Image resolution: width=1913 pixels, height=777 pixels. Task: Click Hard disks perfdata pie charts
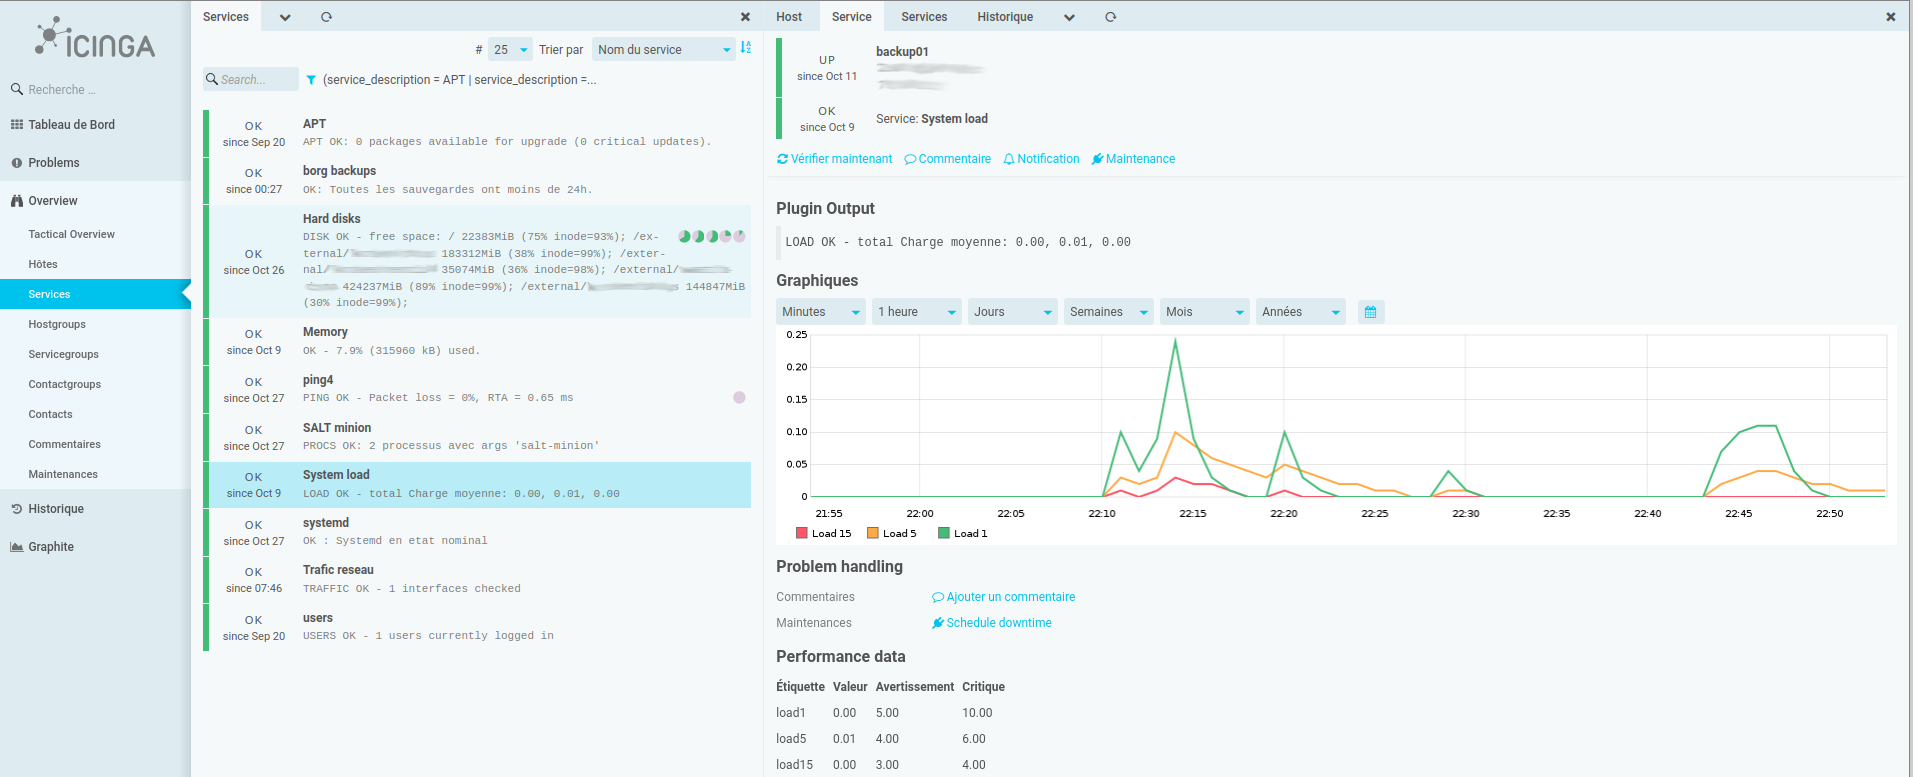click(712, 237)
